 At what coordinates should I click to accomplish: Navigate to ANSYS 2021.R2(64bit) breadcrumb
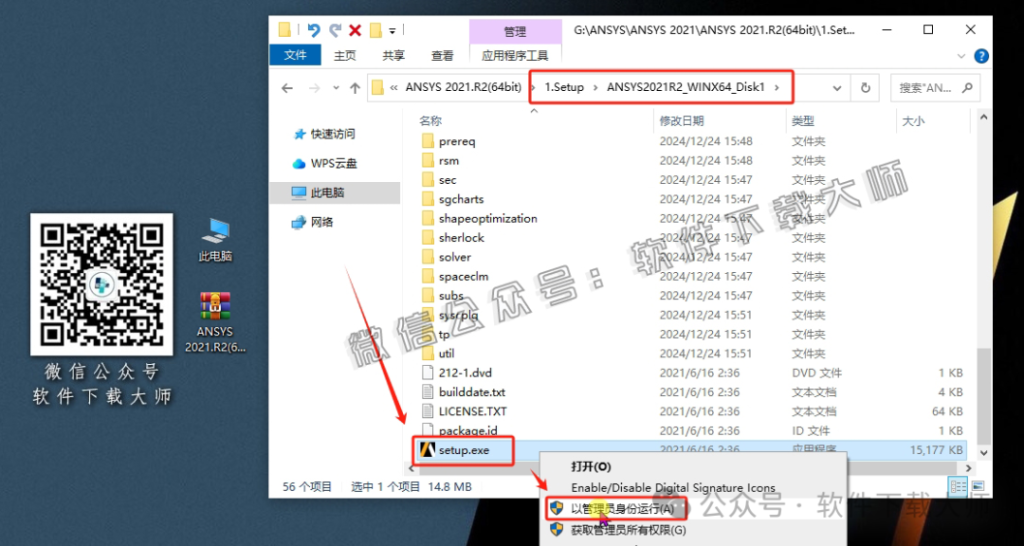[463, 88]
